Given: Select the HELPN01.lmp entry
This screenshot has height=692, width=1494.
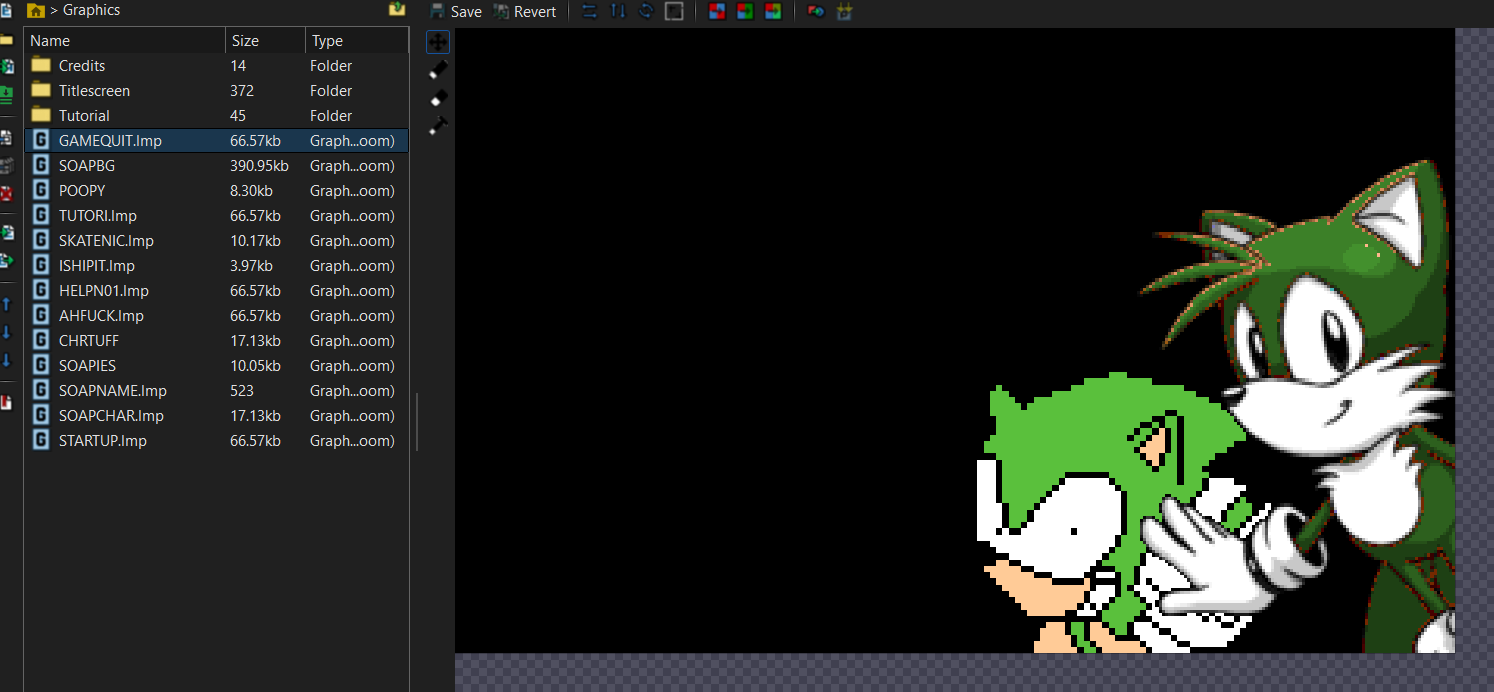Looking at the screenshot, I should [216, 291].
